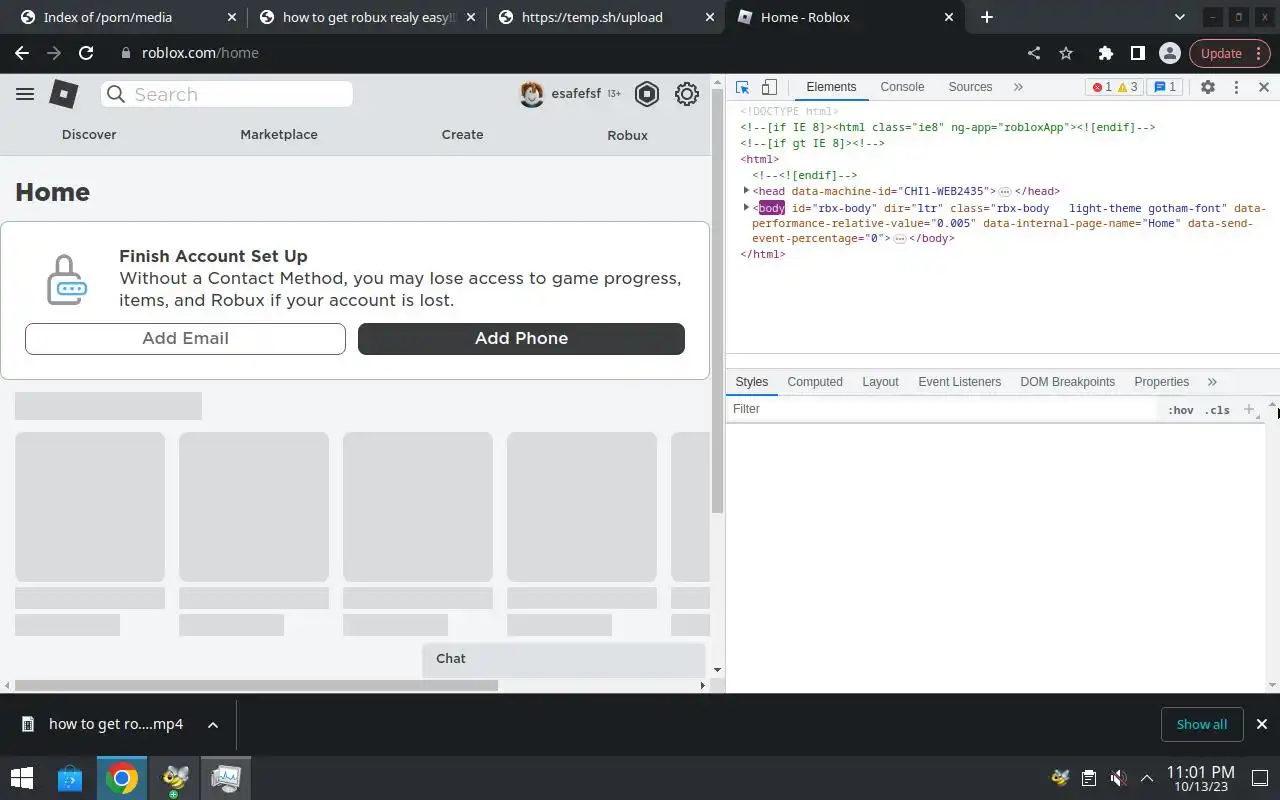
Task: Open the Layout pane tab
Action: (x=880, y=382)
